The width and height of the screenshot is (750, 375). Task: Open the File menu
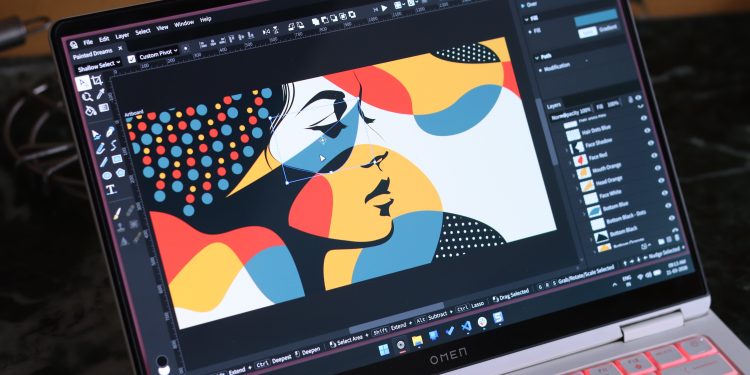coord(88,42)
